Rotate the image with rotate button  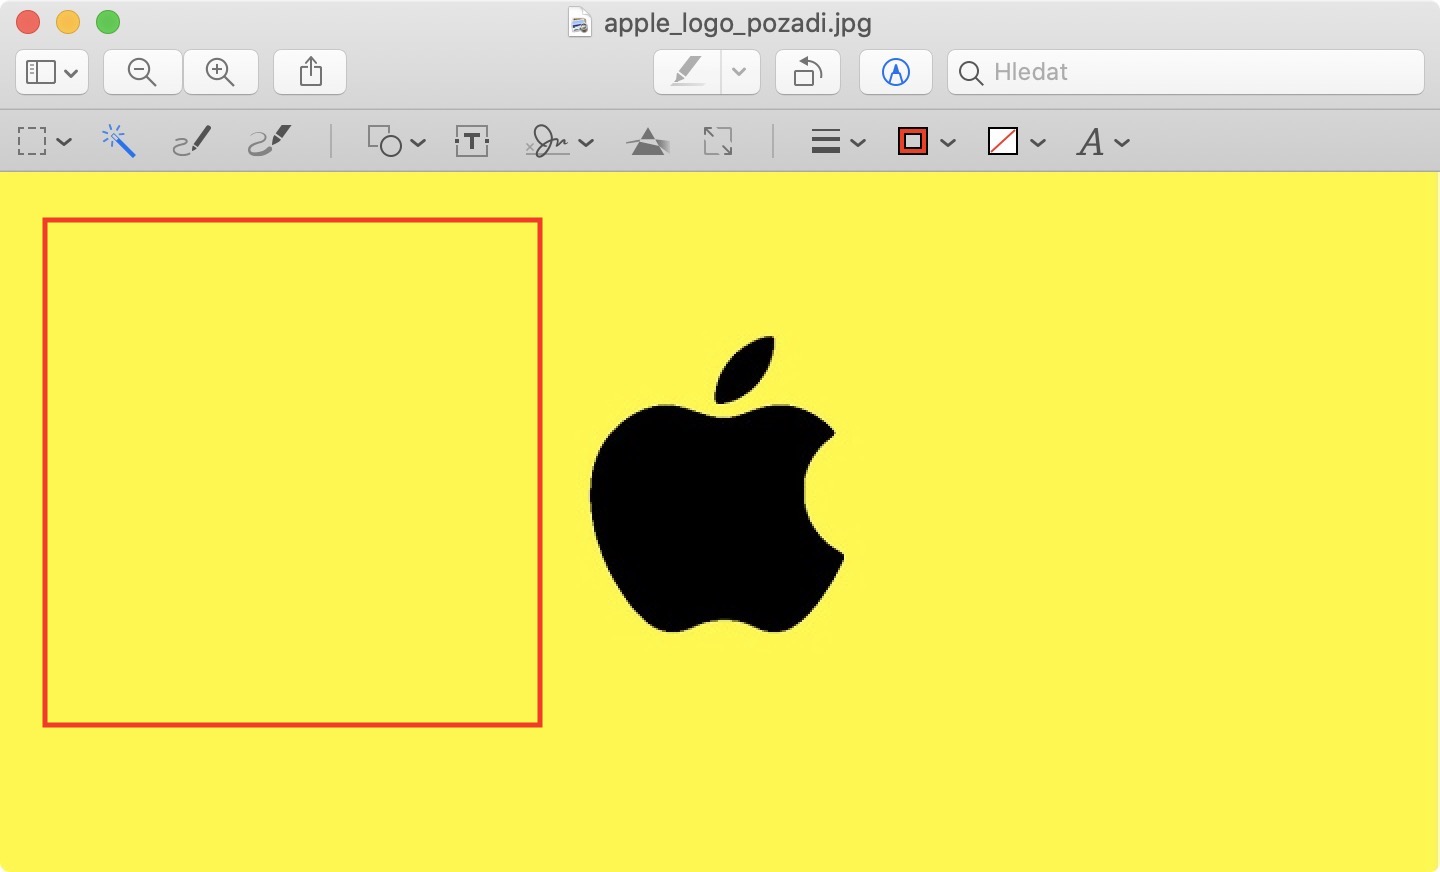pyautogui.click(x=808, y=72)
